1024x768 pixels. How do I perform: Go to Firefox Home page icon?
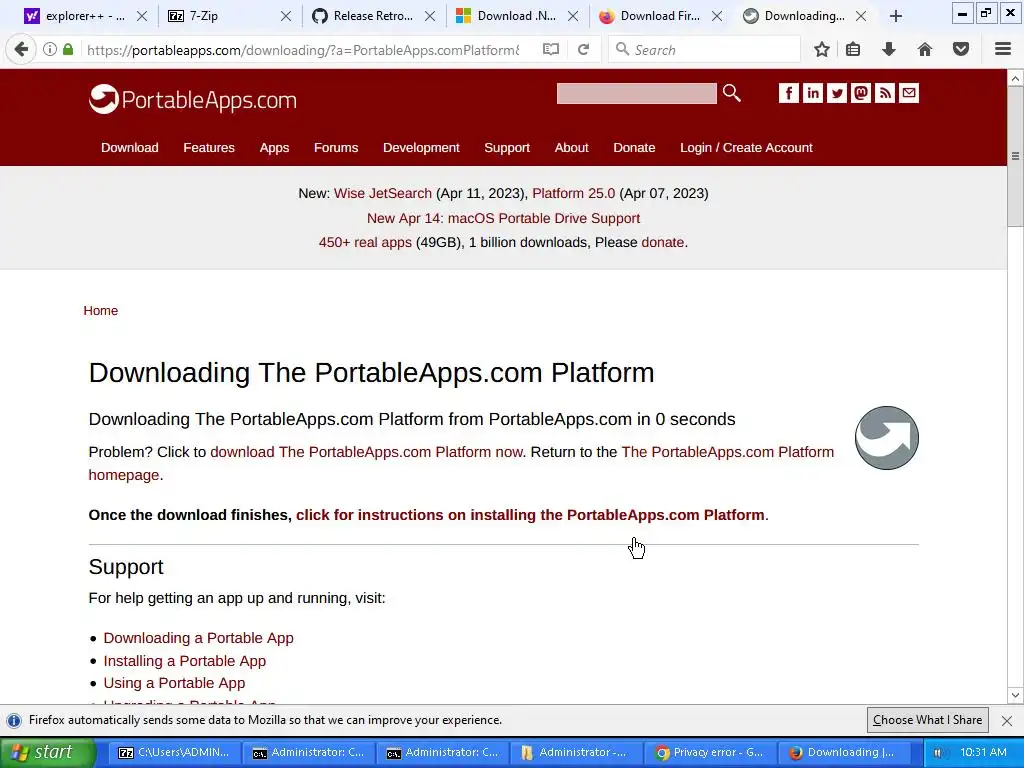tap(924, 50)
